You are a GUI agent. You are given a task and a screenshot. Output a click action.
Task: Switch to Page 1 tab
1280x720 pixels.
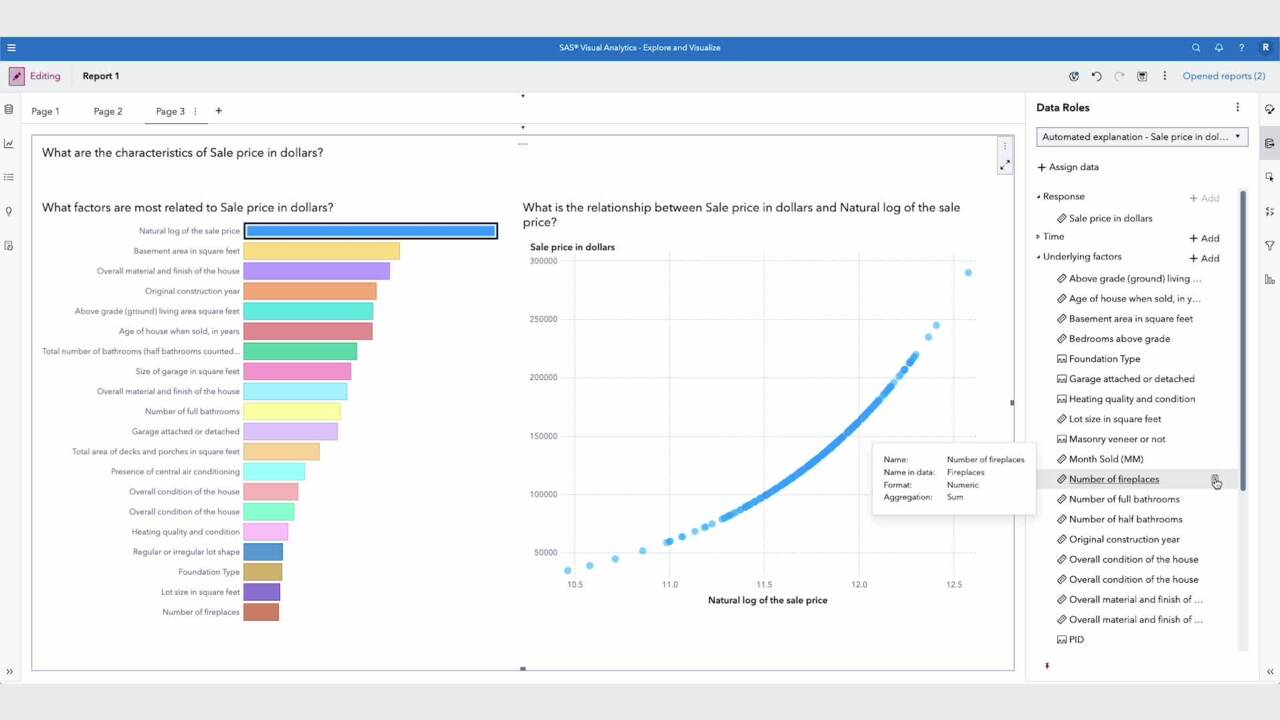click(45, 111)
